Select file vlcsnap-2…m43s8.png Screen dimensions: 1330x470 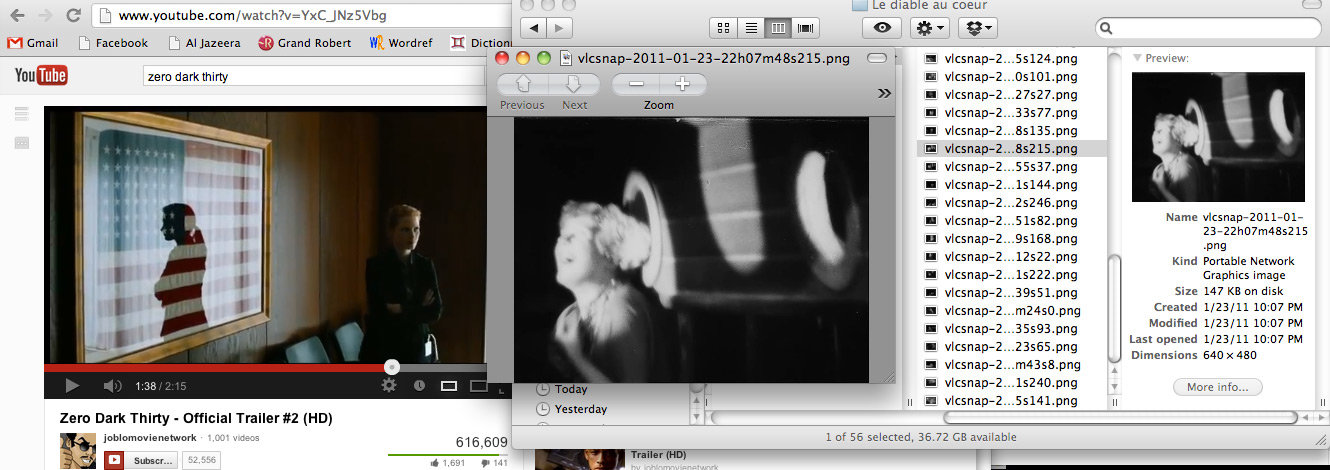(x=1012, y=364)
